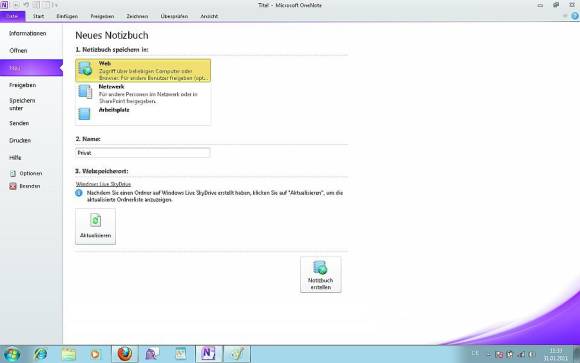Open Speichern unter in the sidebar
Screen dimensions: 580x363
[x=22, y=104]
